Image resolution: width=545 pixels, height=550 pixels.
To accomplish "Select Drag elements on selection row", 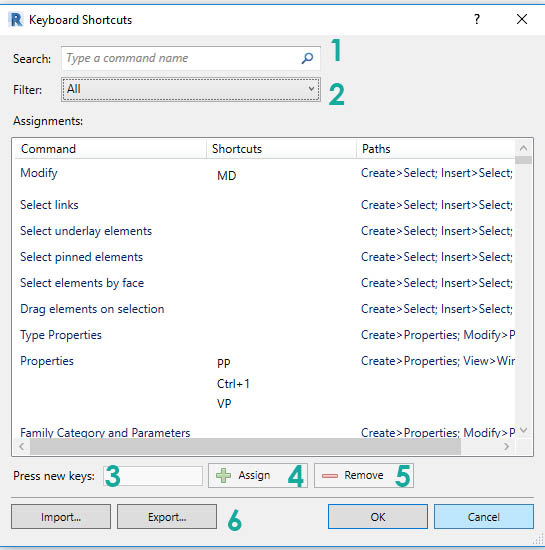I will coord(264,309).
